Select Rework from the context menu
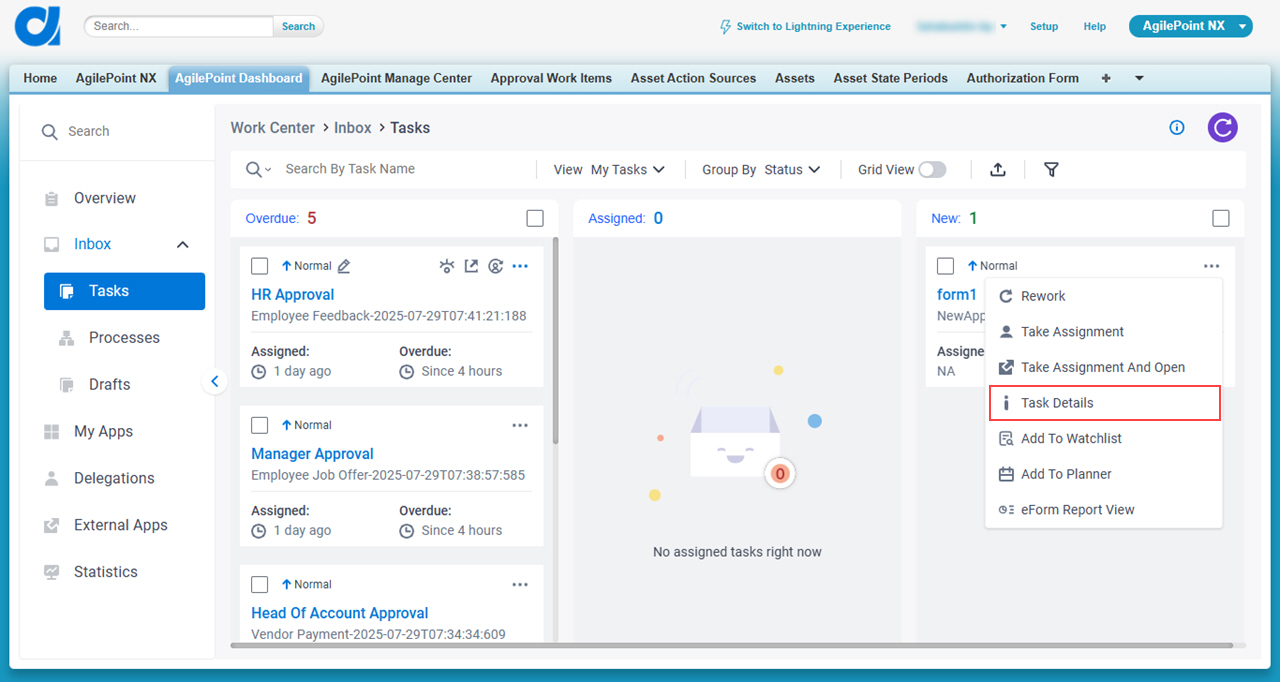Screen dimensions: 1280x682 (x=1103, y=296)
